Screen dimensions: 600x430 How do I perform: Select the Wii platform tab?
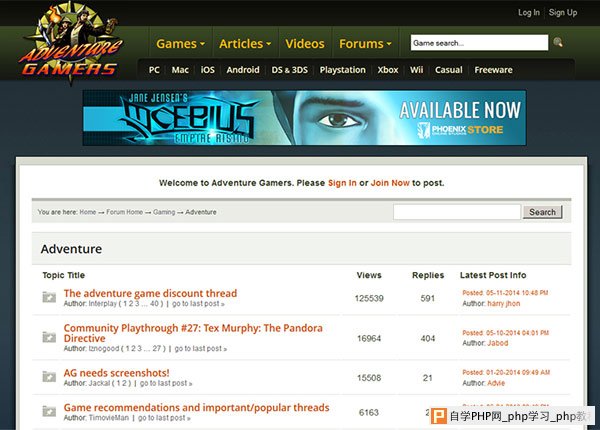pyautogui.click(x=416, y=70)
